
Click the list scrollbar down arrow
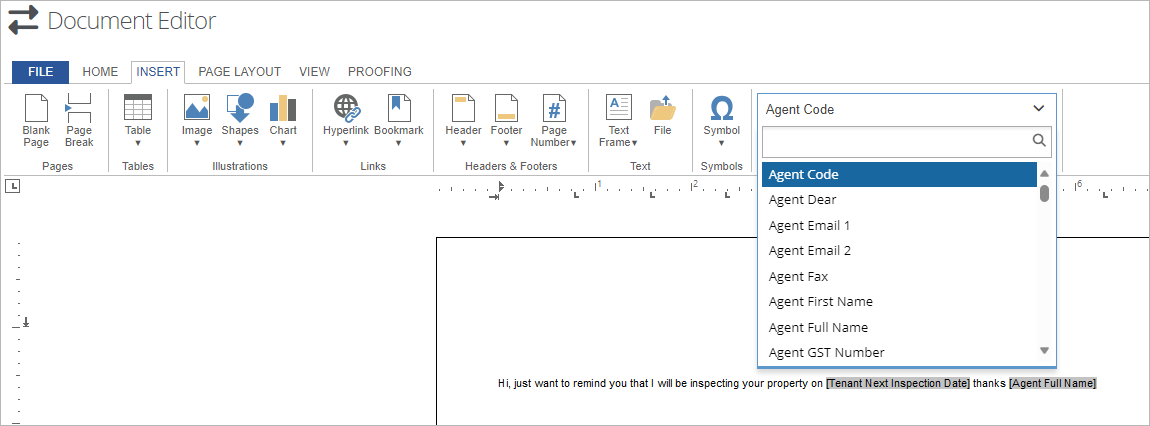(1044, 350)
